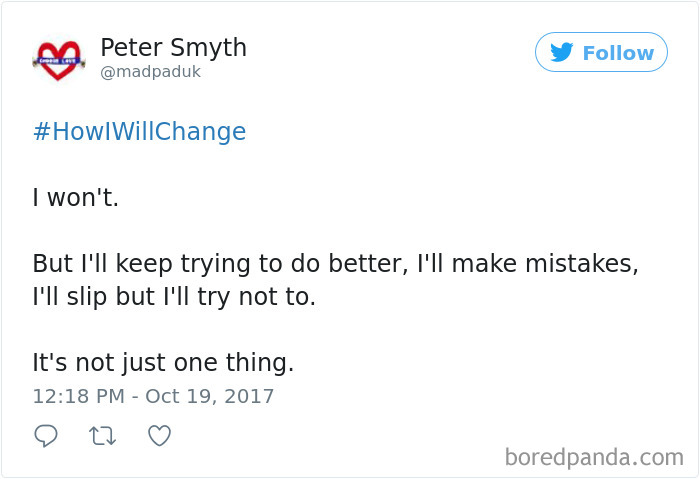Screen dimensions: 700x479
Task: Visit the @madpaduk handle
Action: (150, 72)
